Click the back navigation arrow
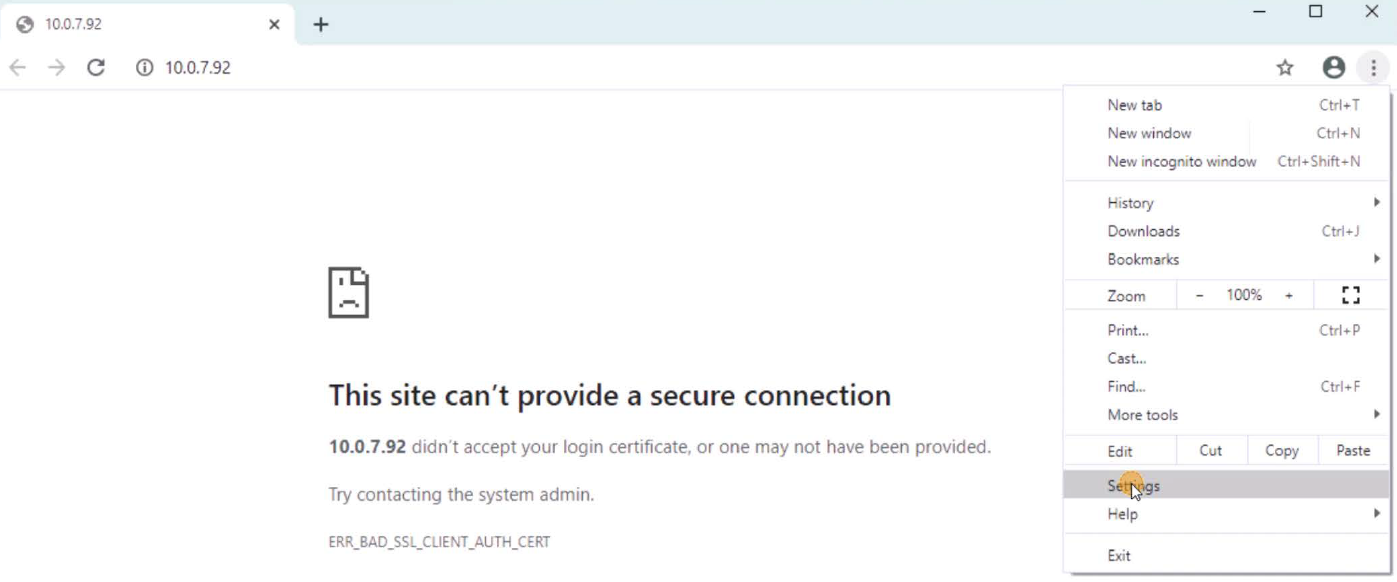This screenshot has width=1397, height=582. (x=17, y=68)
